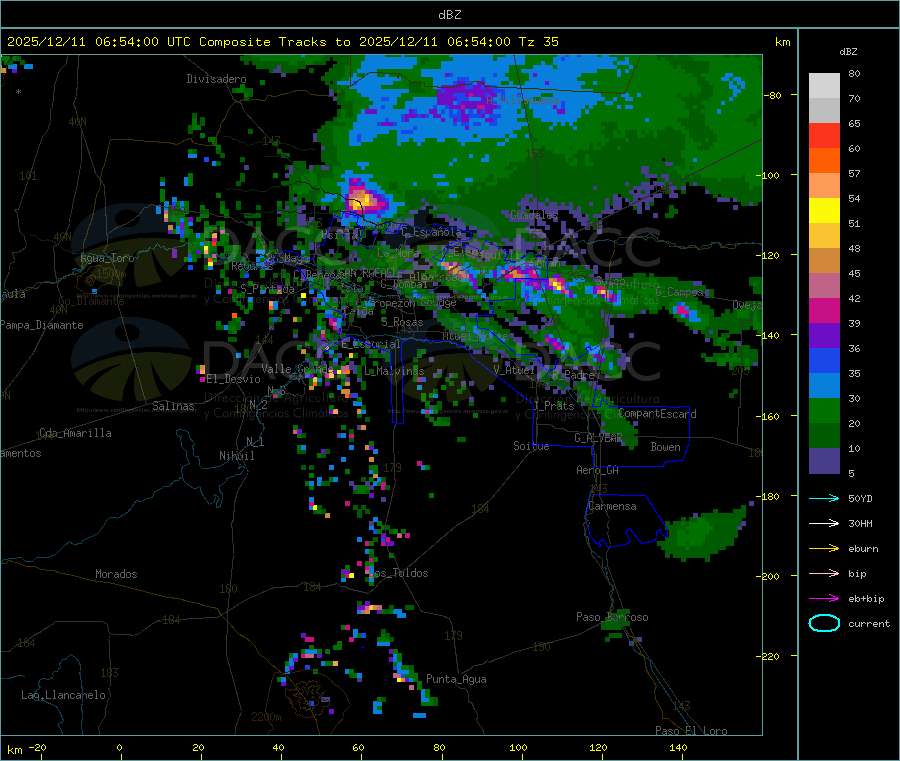Click the 140 tick on horizontal km axis
900x761 pixels.
[x=678, y=747]
